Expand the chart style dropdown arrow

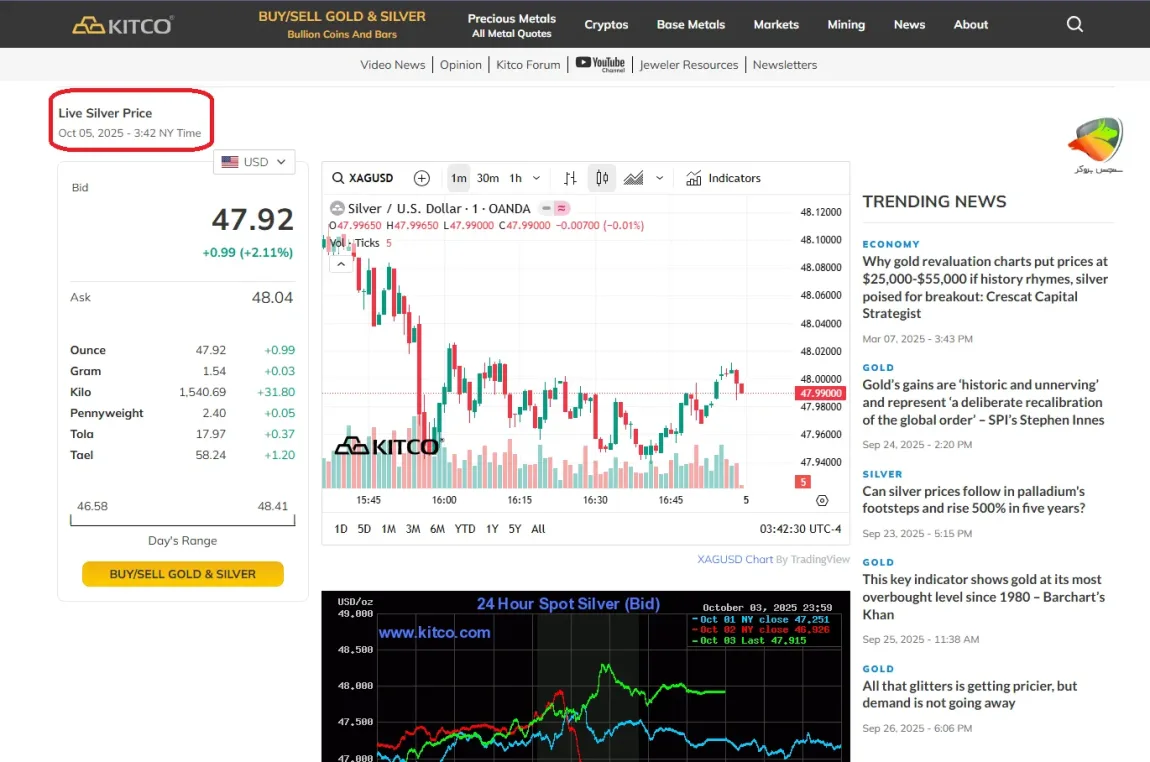click(x=659, y=178)
